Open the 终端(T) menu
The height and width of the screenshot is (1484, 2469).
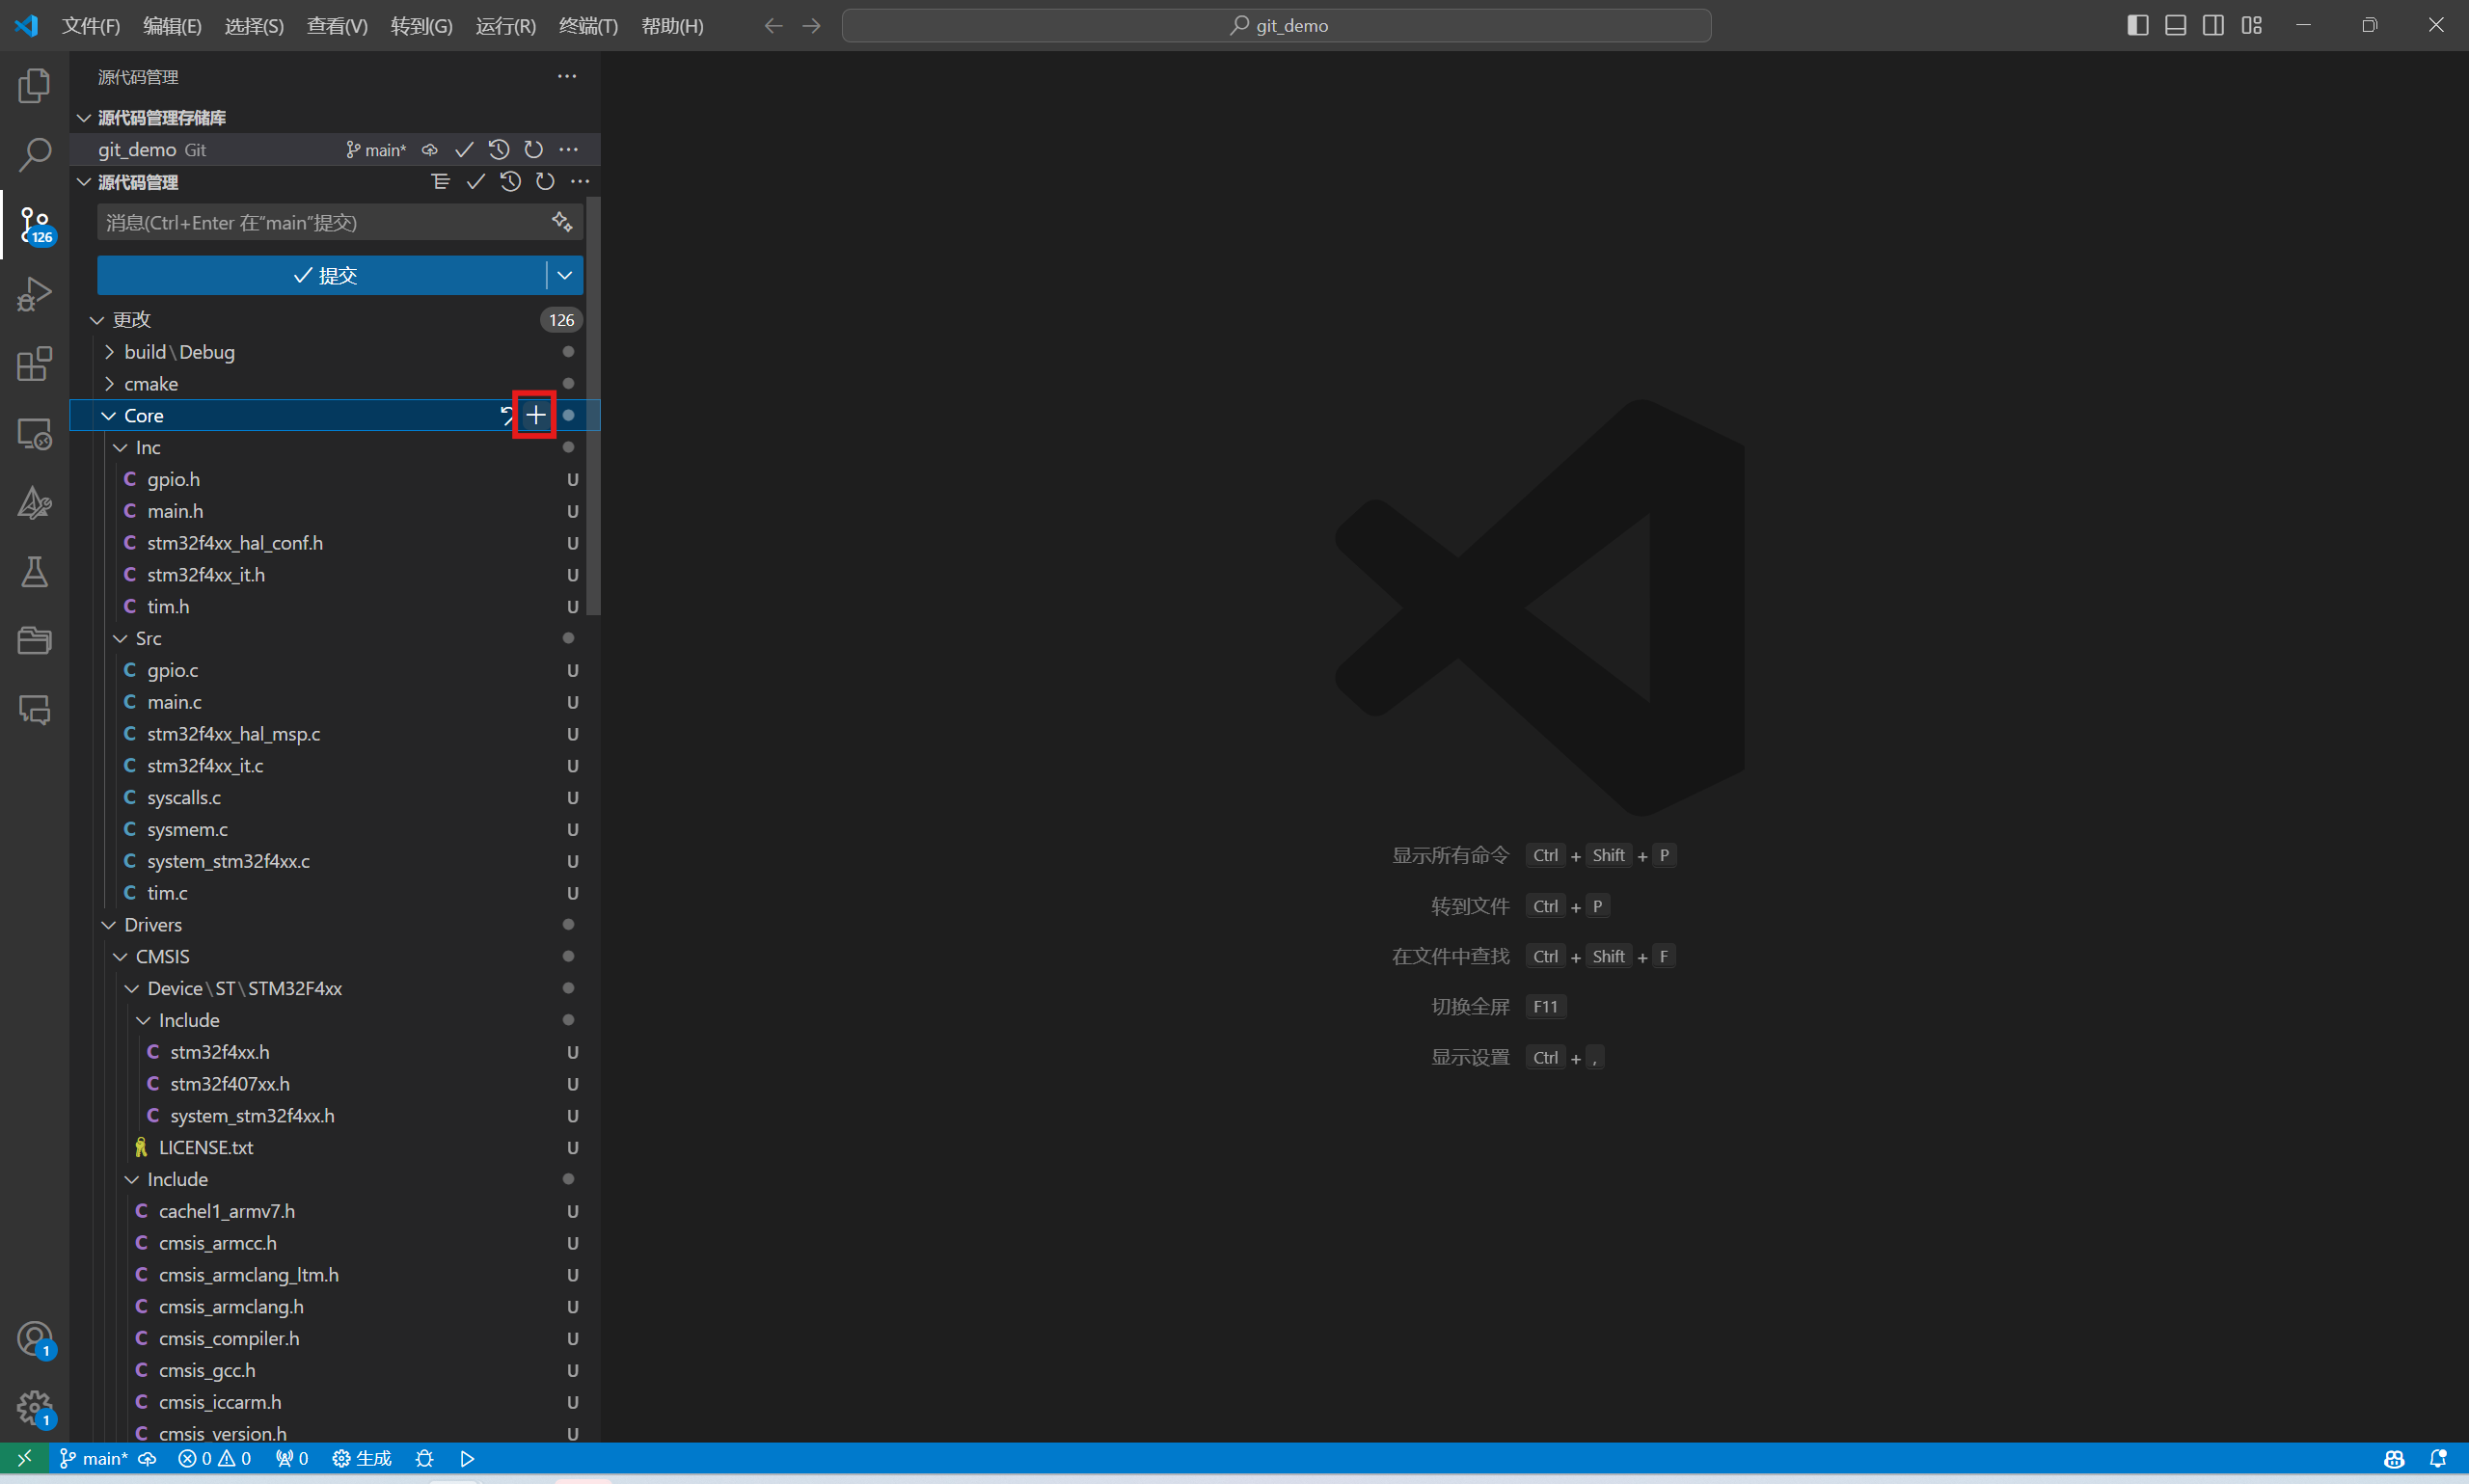pyautogui.click(x=588, y=26)
